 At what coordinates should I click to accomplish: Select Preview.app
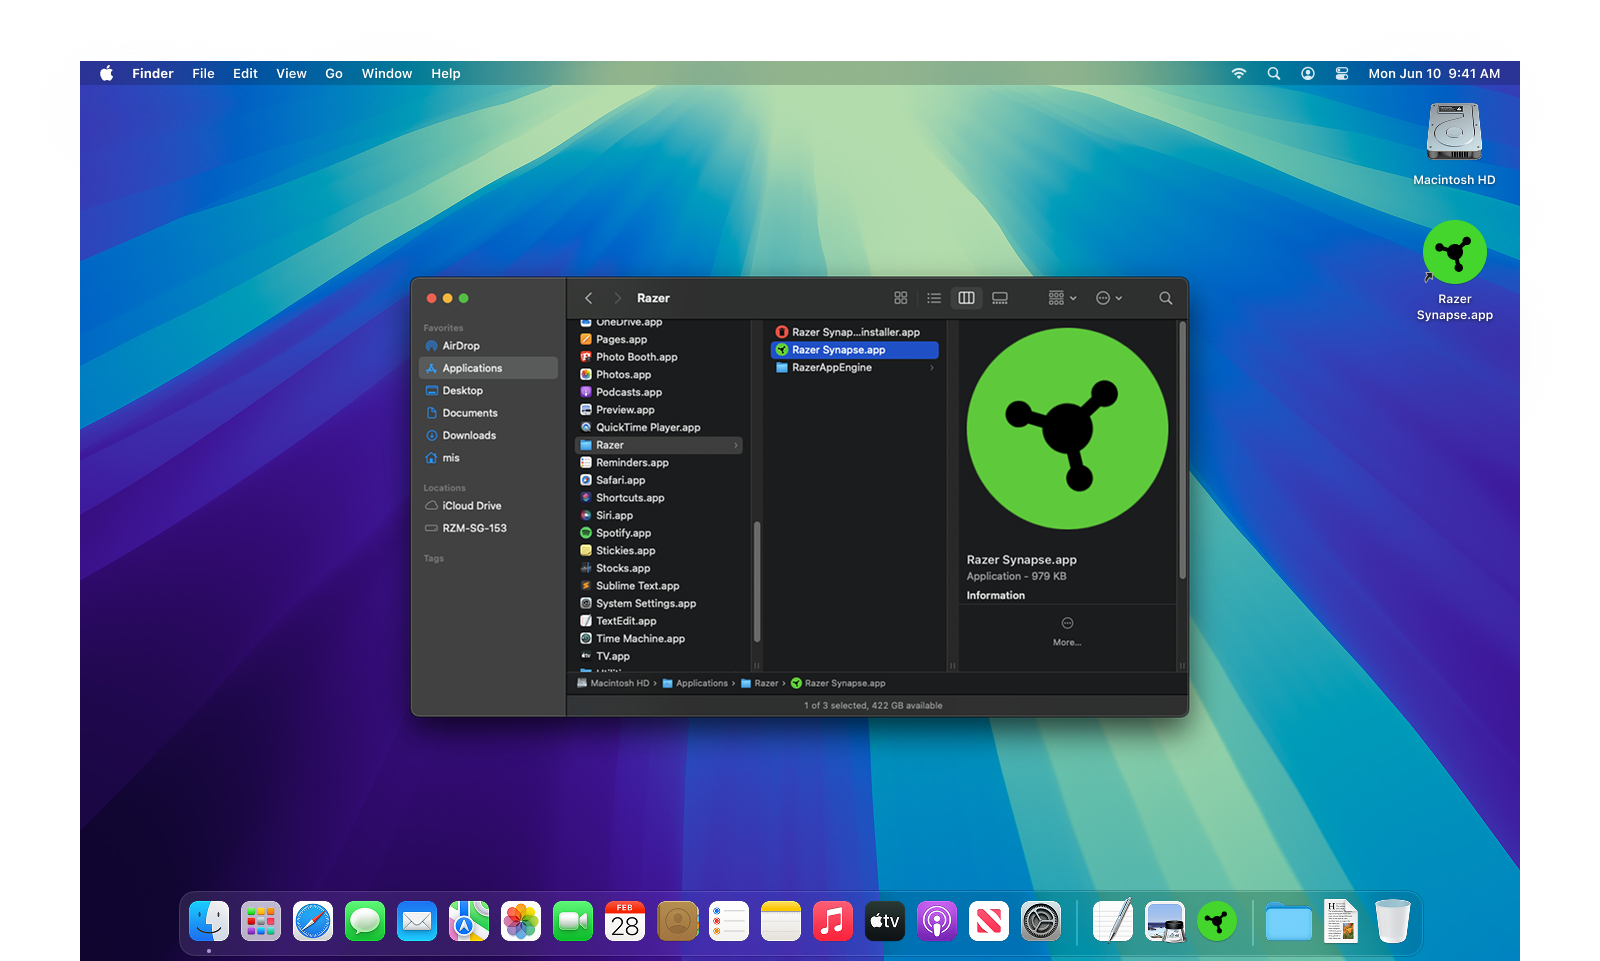coord(659,410)
